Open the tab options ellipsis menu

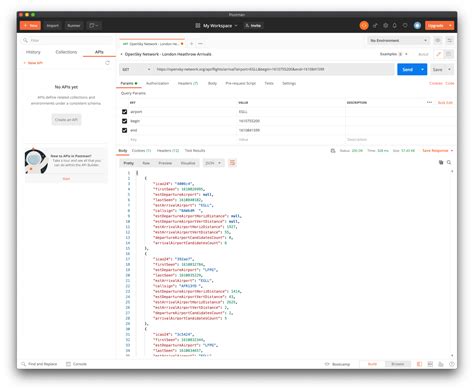tap(200, 44)
